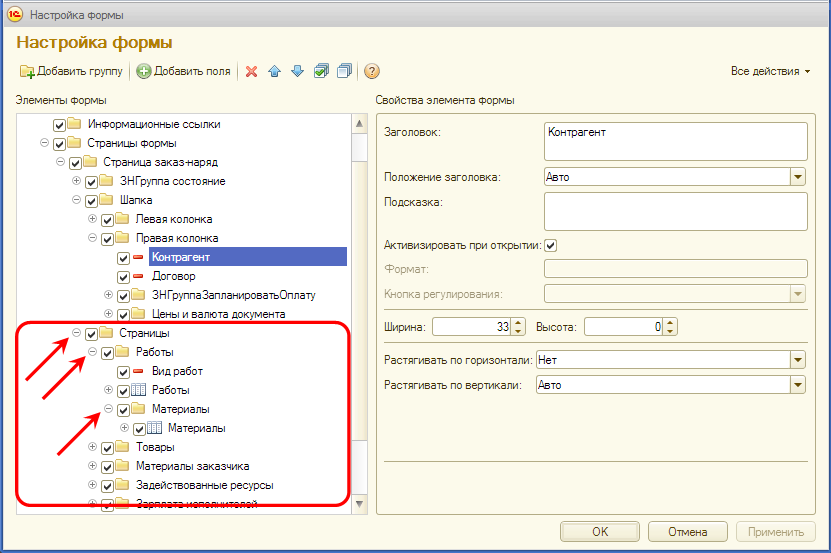Increase Ширина value with up stepper

(518, 322)
